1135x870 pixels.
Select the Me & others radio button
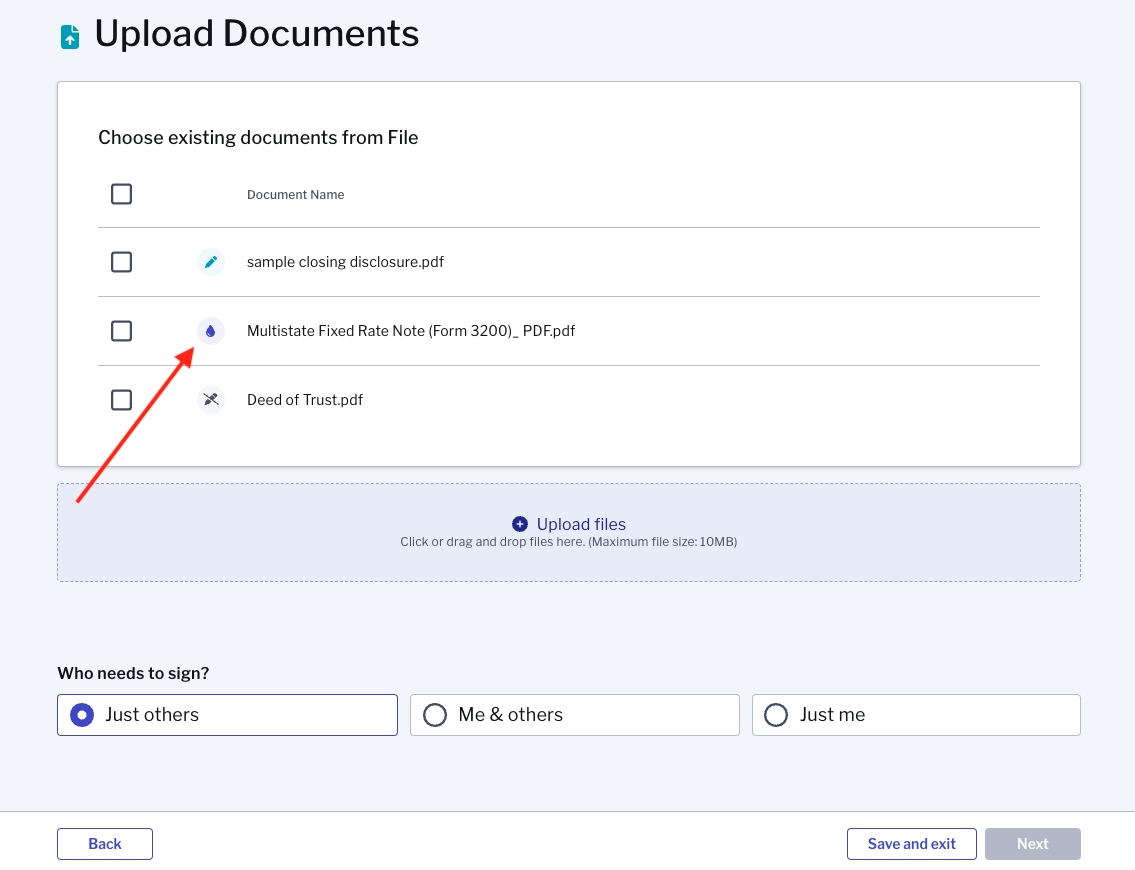[435, 715]
